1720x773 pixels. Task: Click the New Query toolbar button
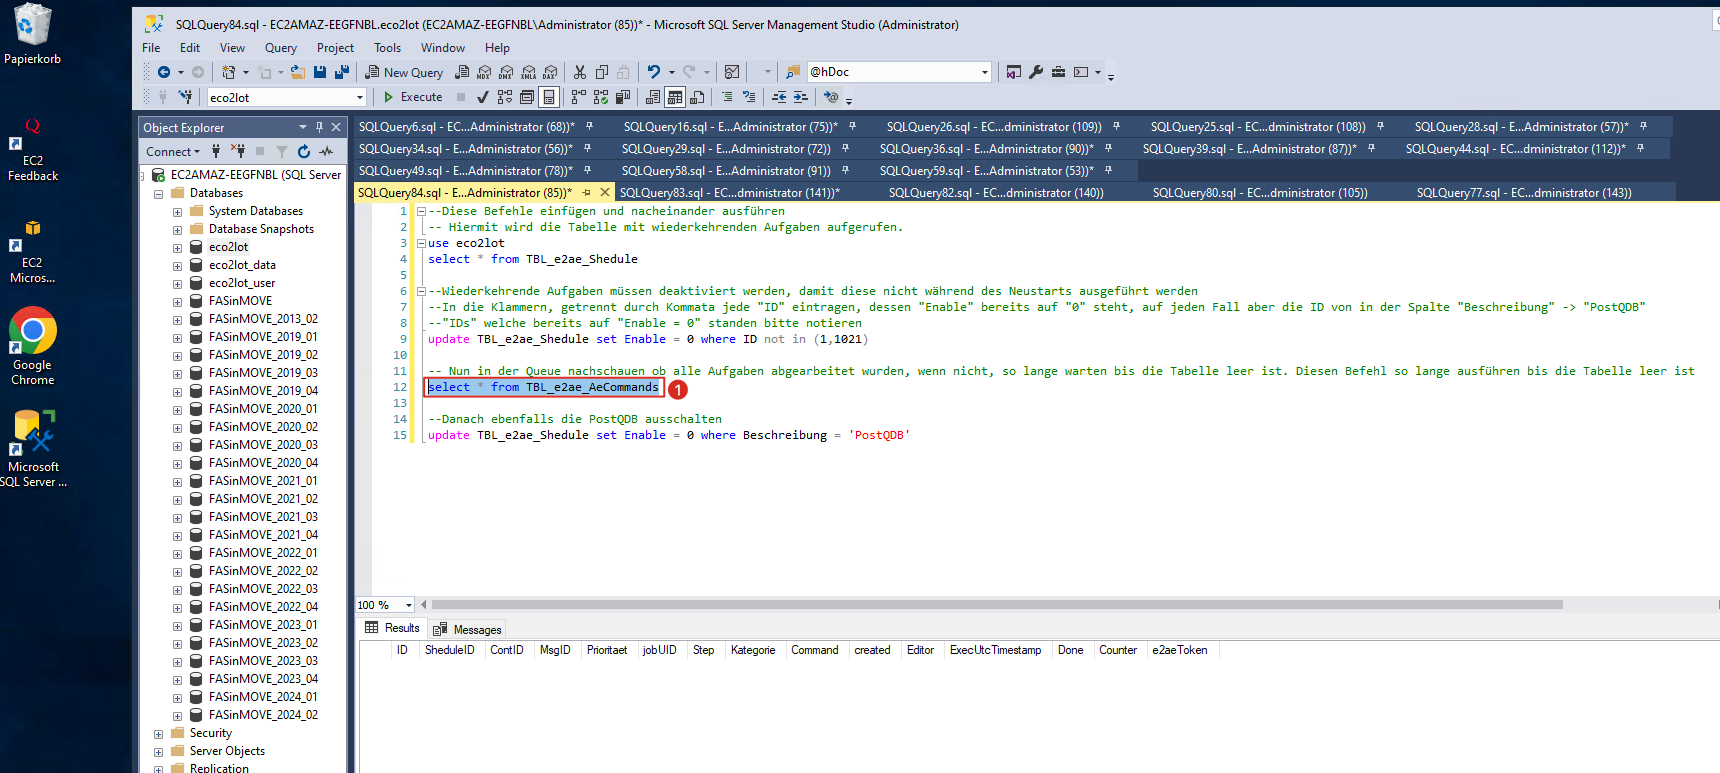[404, 72]
